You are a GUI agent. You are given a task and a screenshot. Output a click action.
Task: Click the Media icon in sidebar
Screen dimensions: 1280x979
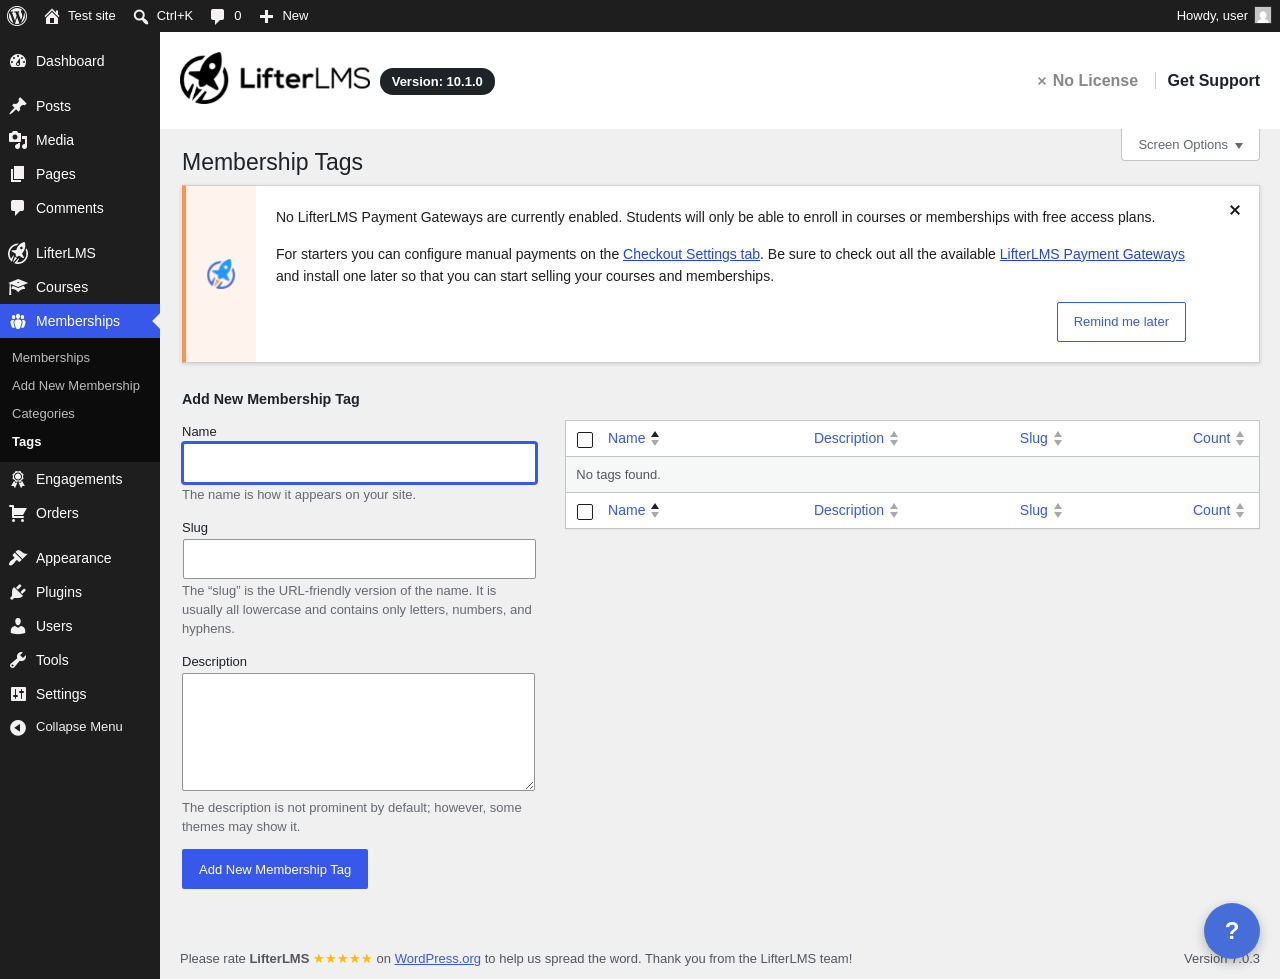[18, 140]
